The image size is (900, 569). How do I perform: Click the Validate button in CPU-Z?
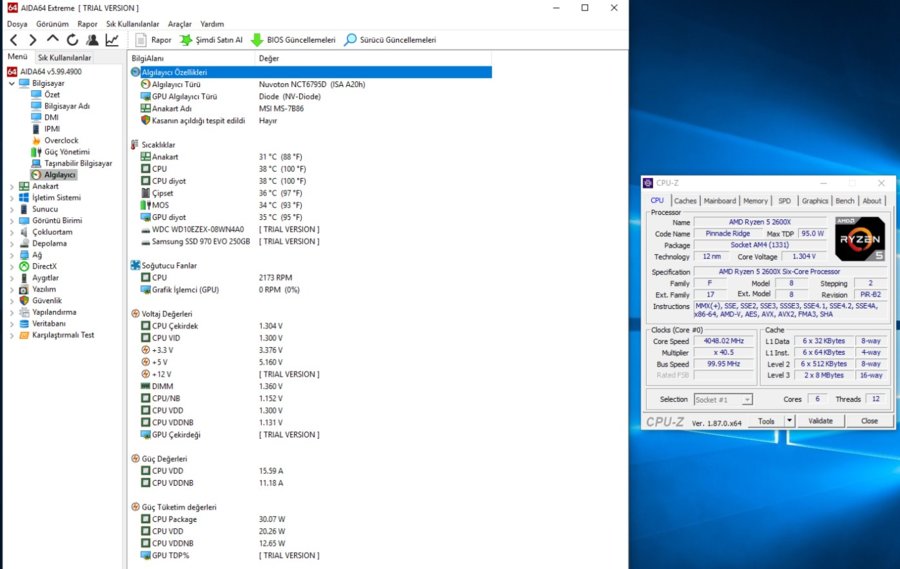click(x=820, y=421)
